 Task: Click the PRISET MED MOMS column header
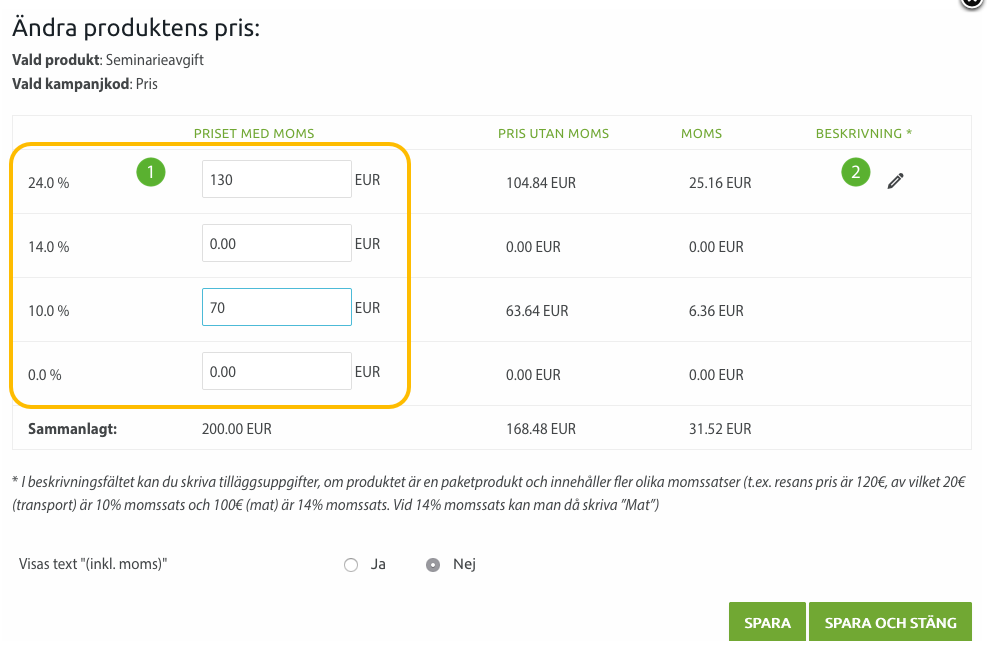(x=254, y=134)
